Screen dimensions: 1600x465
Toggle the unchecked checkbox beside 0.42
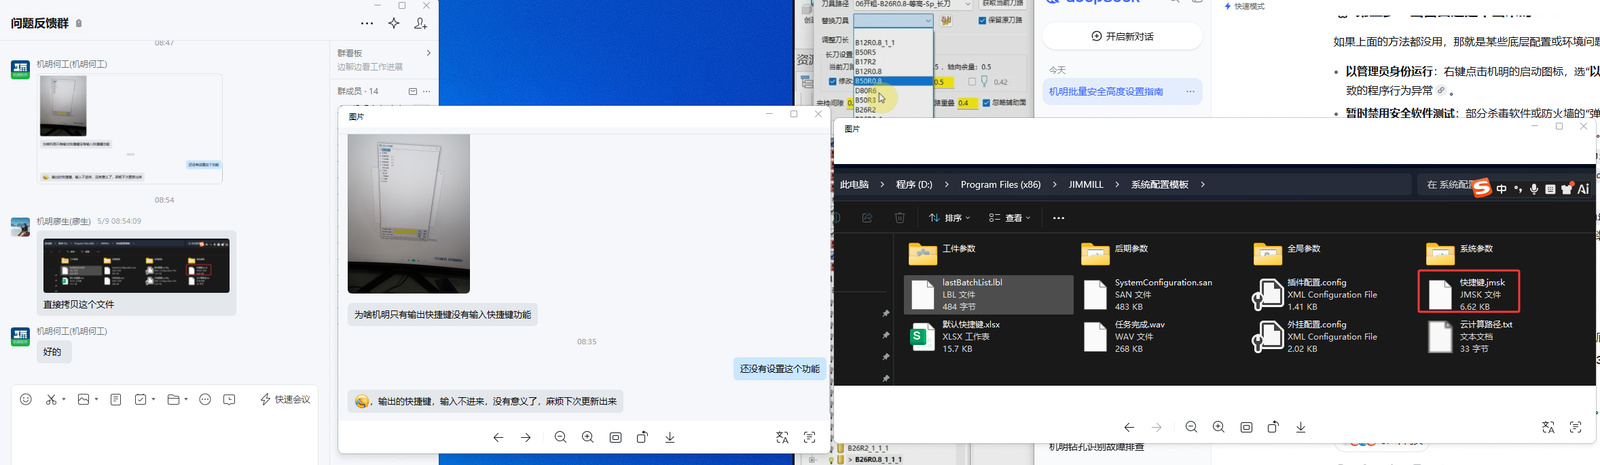(971, 82)
